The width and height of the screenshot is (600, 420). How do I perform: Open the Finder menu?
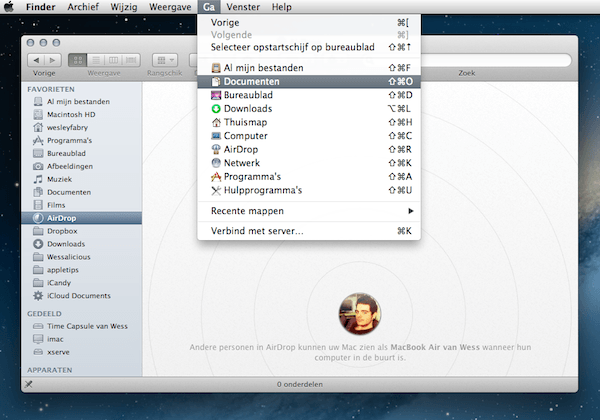41,7
